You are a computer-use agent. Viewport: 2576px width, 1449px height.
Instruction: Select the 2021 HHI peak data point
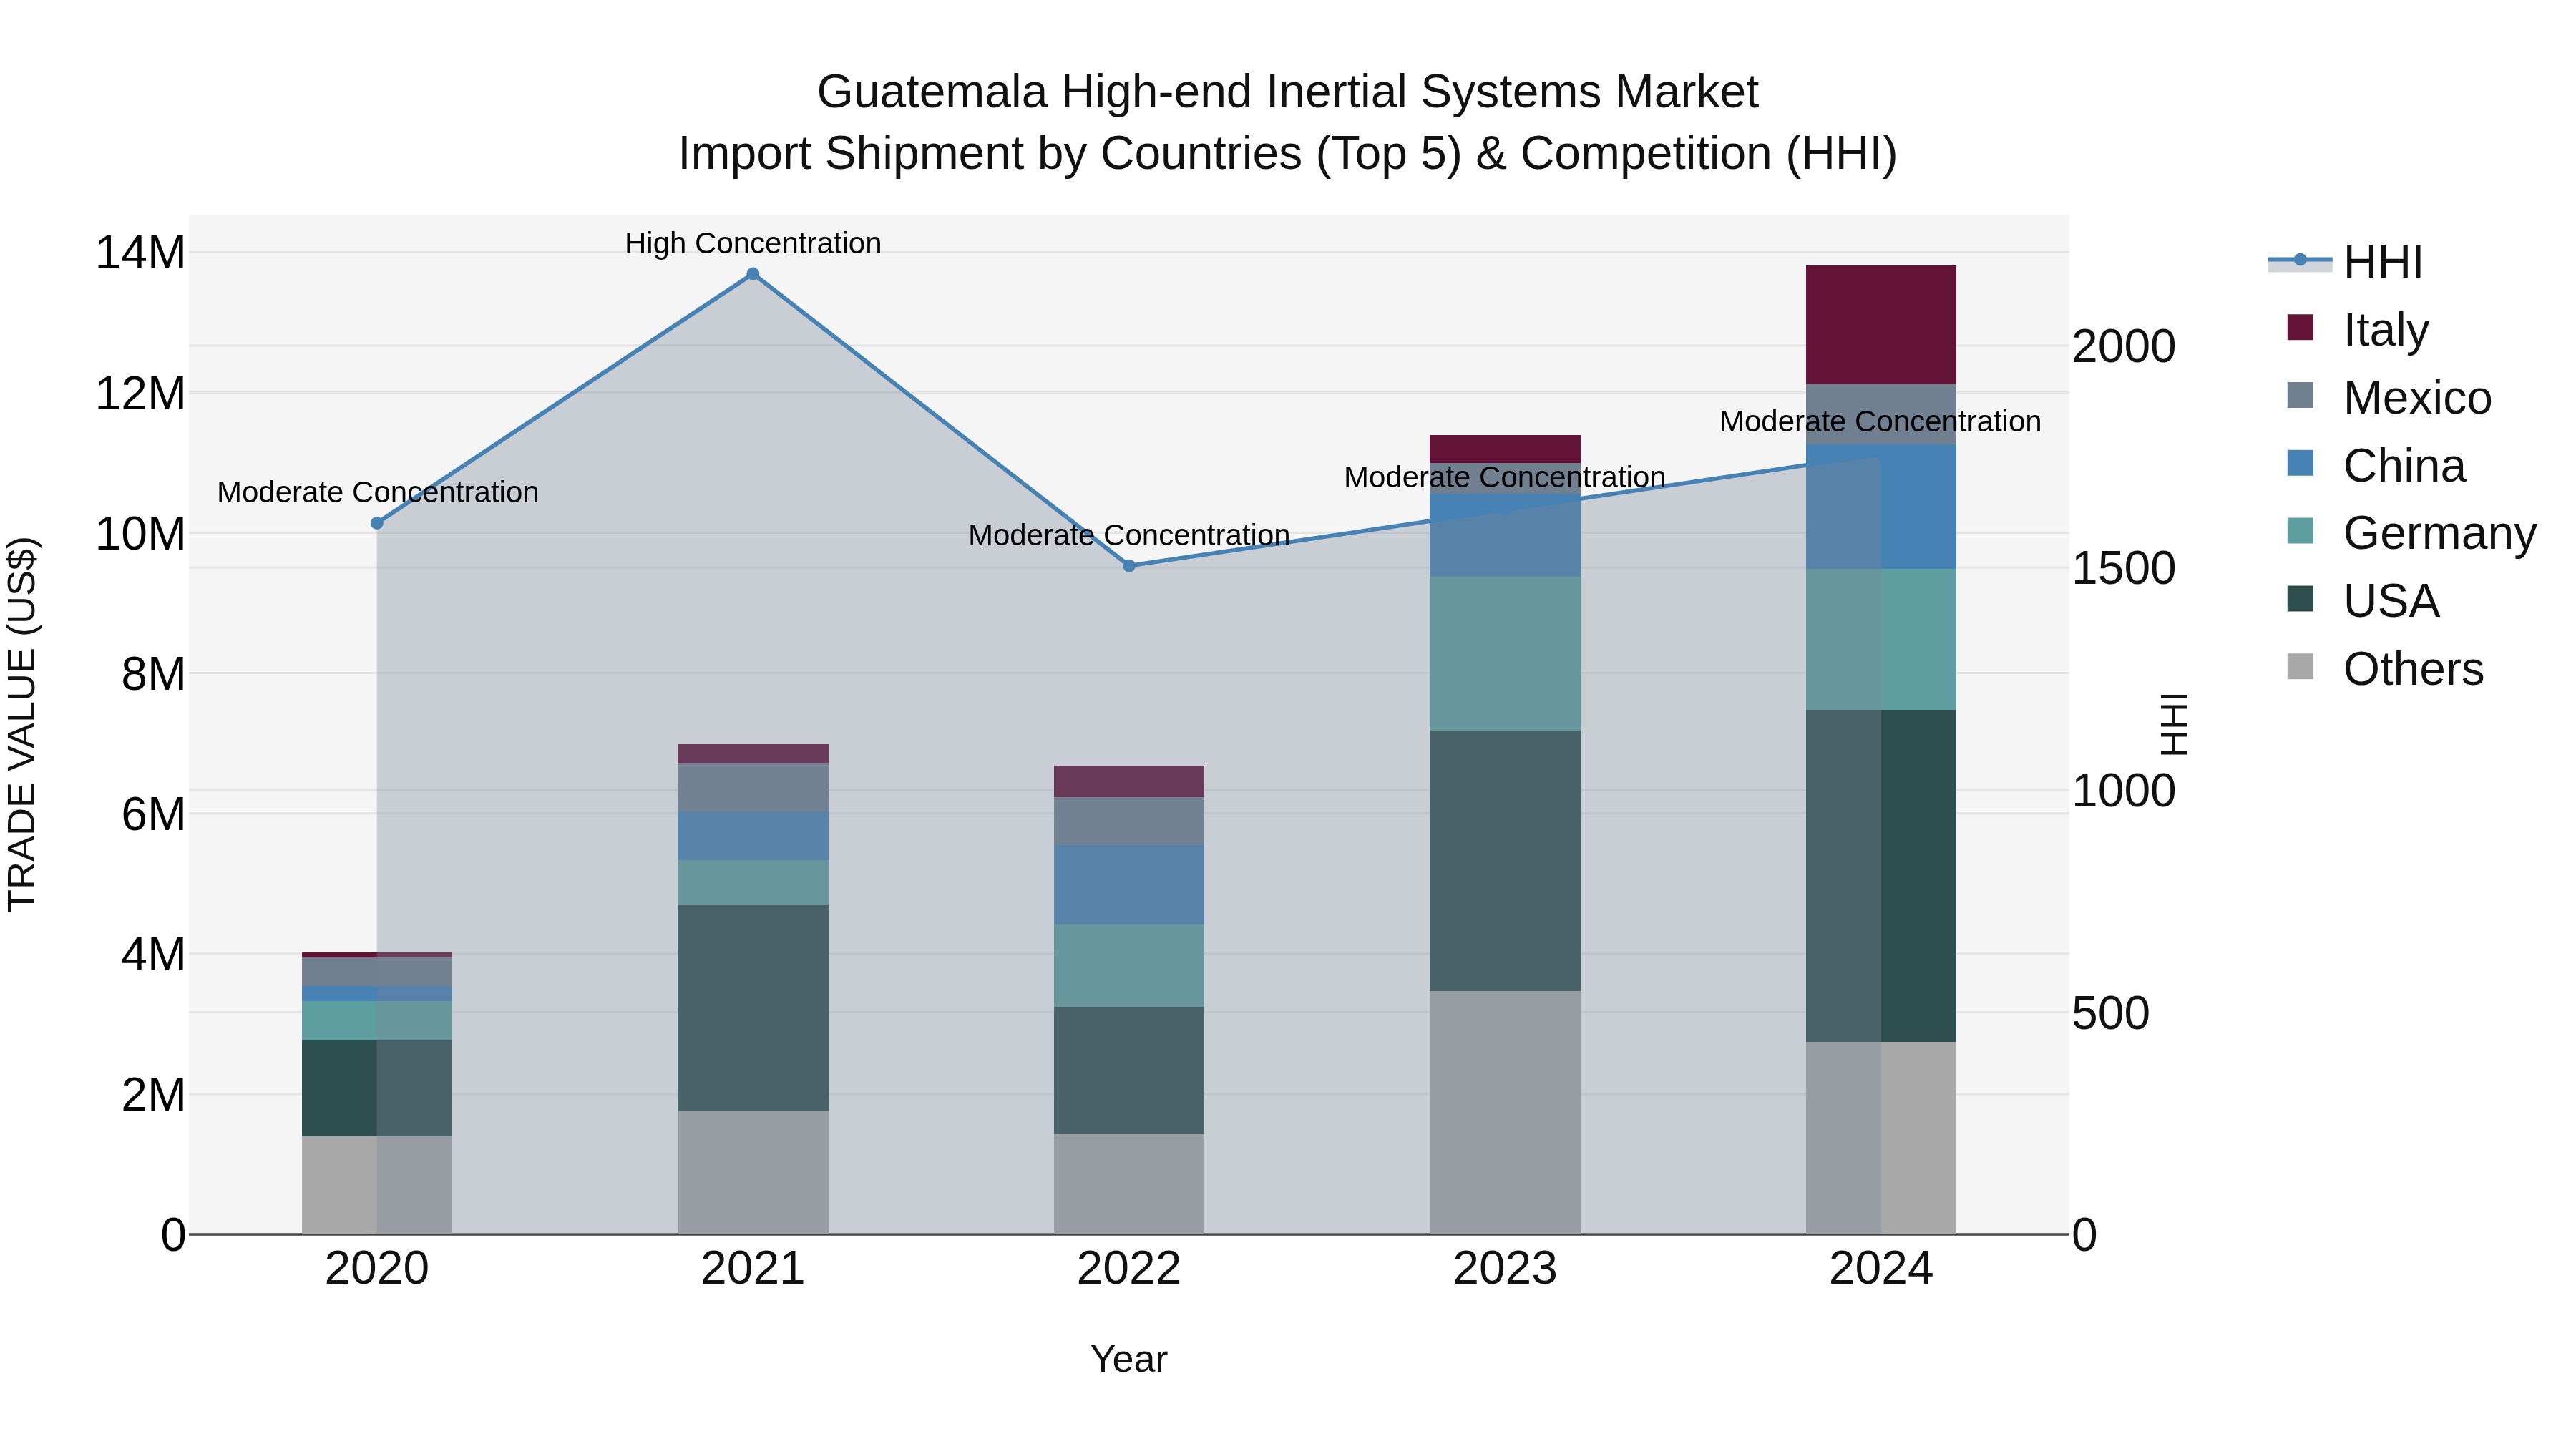click(x=753, y=274)
